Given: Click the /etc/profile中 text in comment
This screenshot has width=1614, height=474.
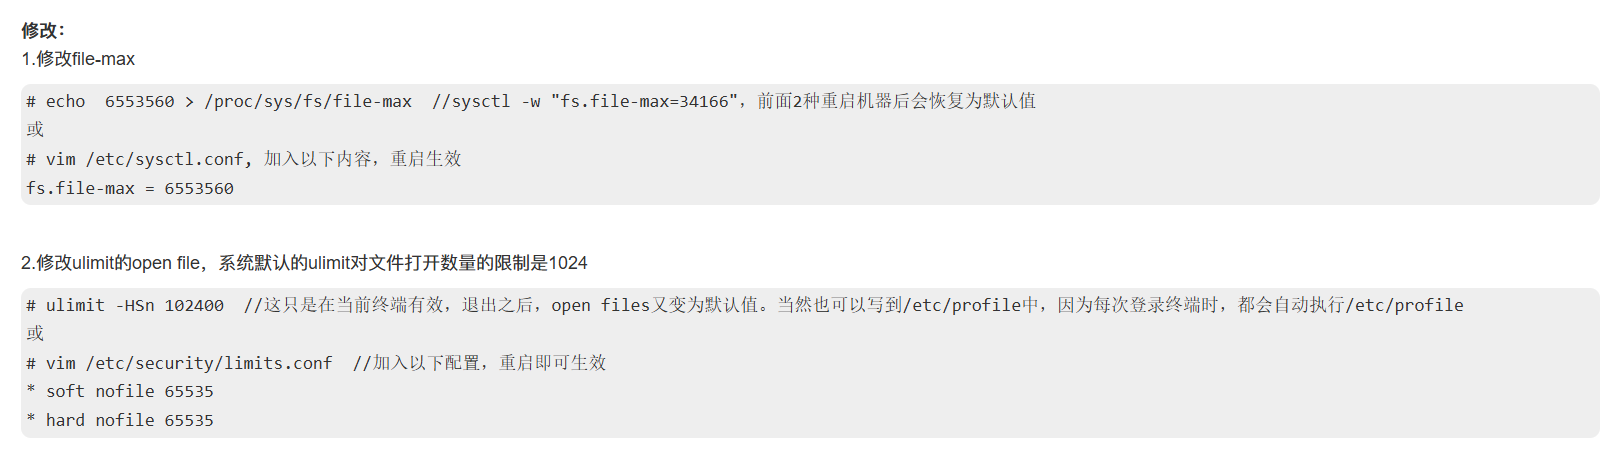Looking at the screenshot, I should tap(971, 305).
